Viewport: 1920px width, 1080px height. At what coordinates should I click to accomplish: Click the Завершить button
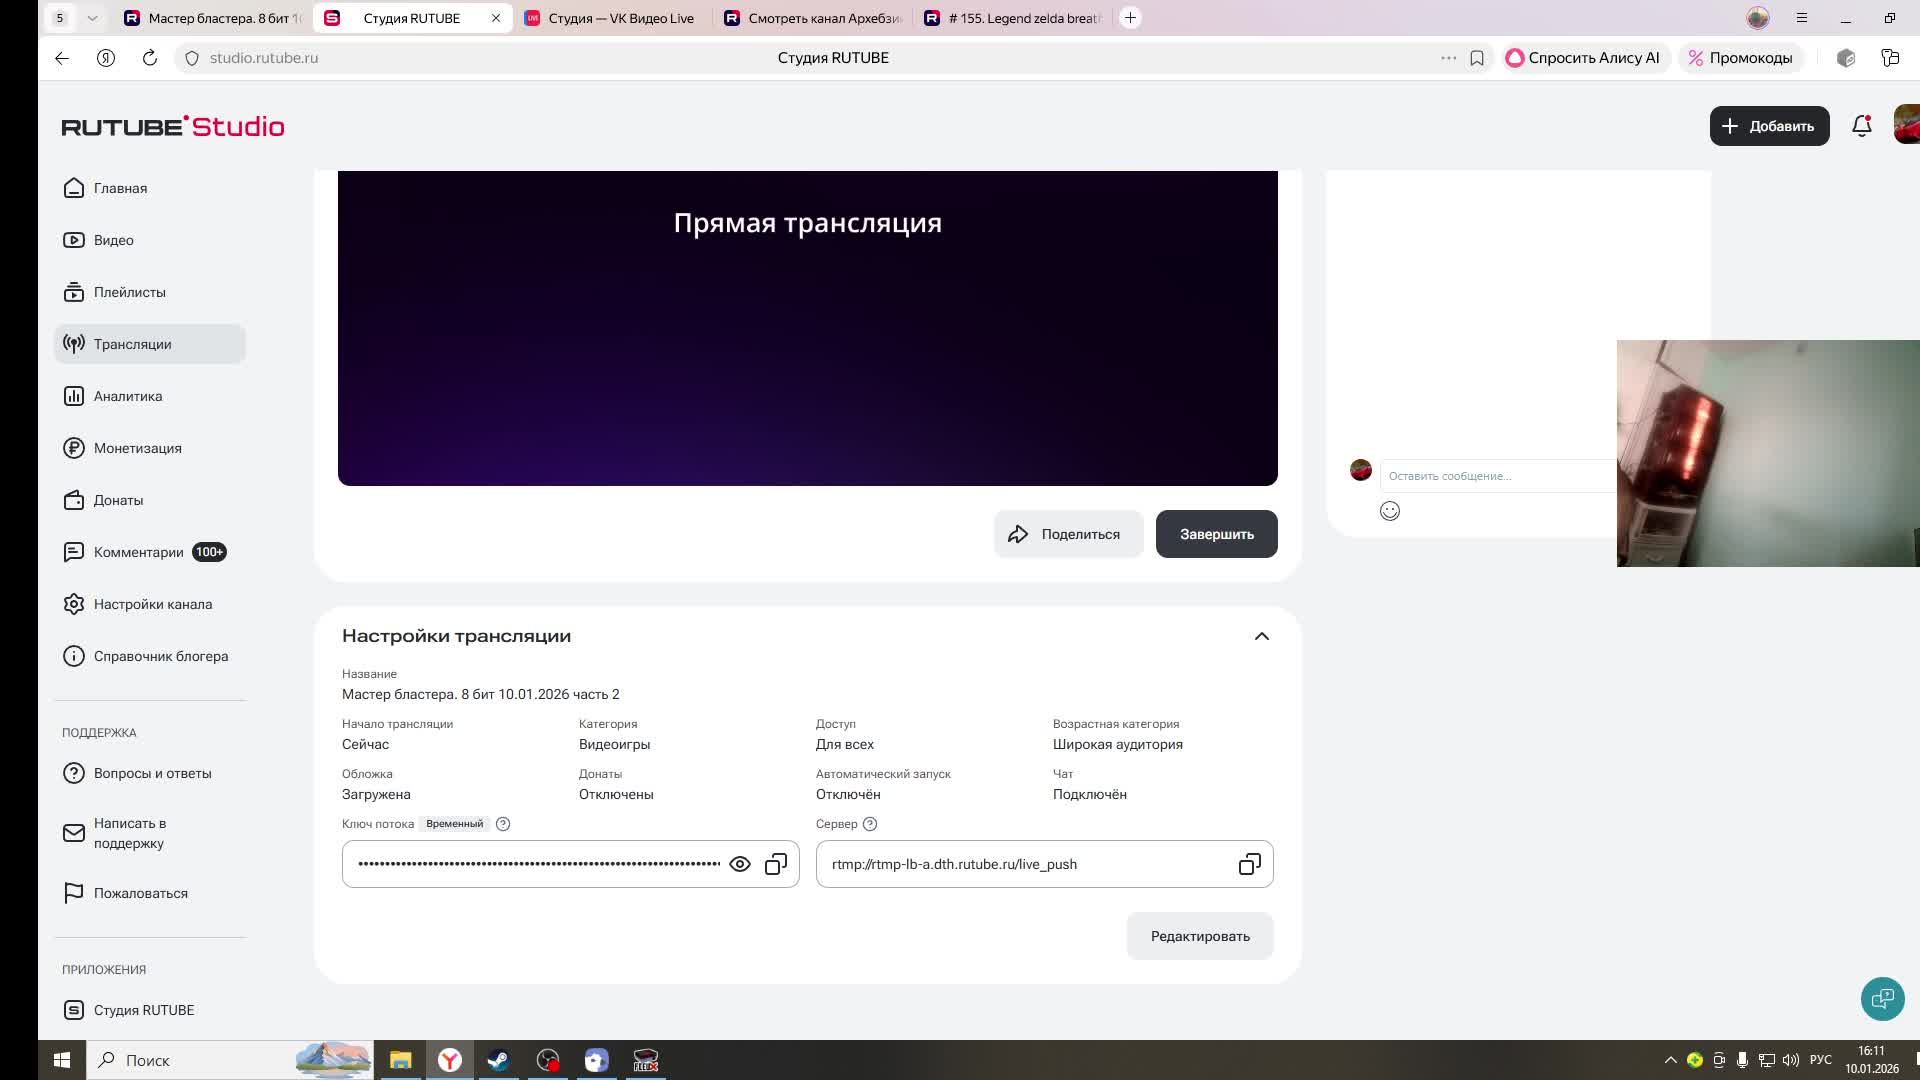pos(1216,534)
